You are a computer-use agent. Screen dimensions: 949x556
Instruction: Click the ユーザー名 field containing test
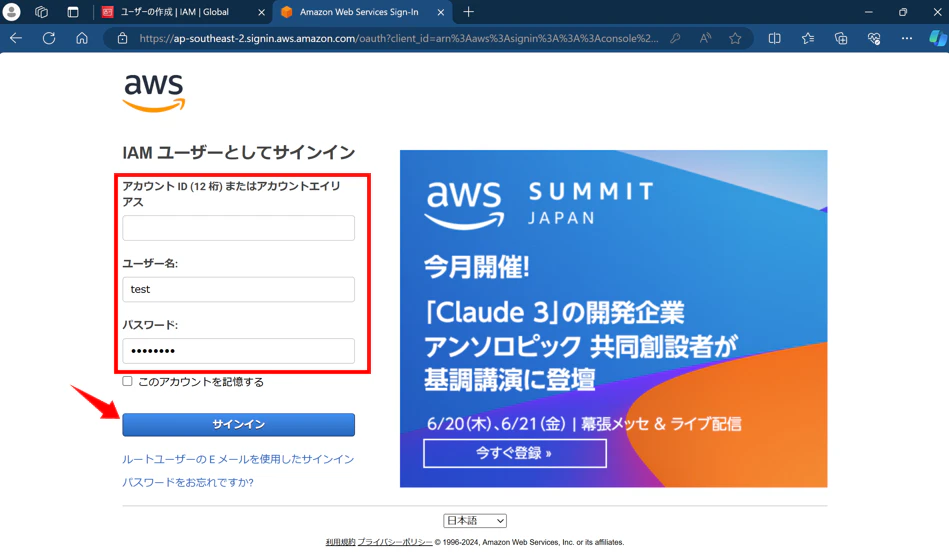click(238, 289)
